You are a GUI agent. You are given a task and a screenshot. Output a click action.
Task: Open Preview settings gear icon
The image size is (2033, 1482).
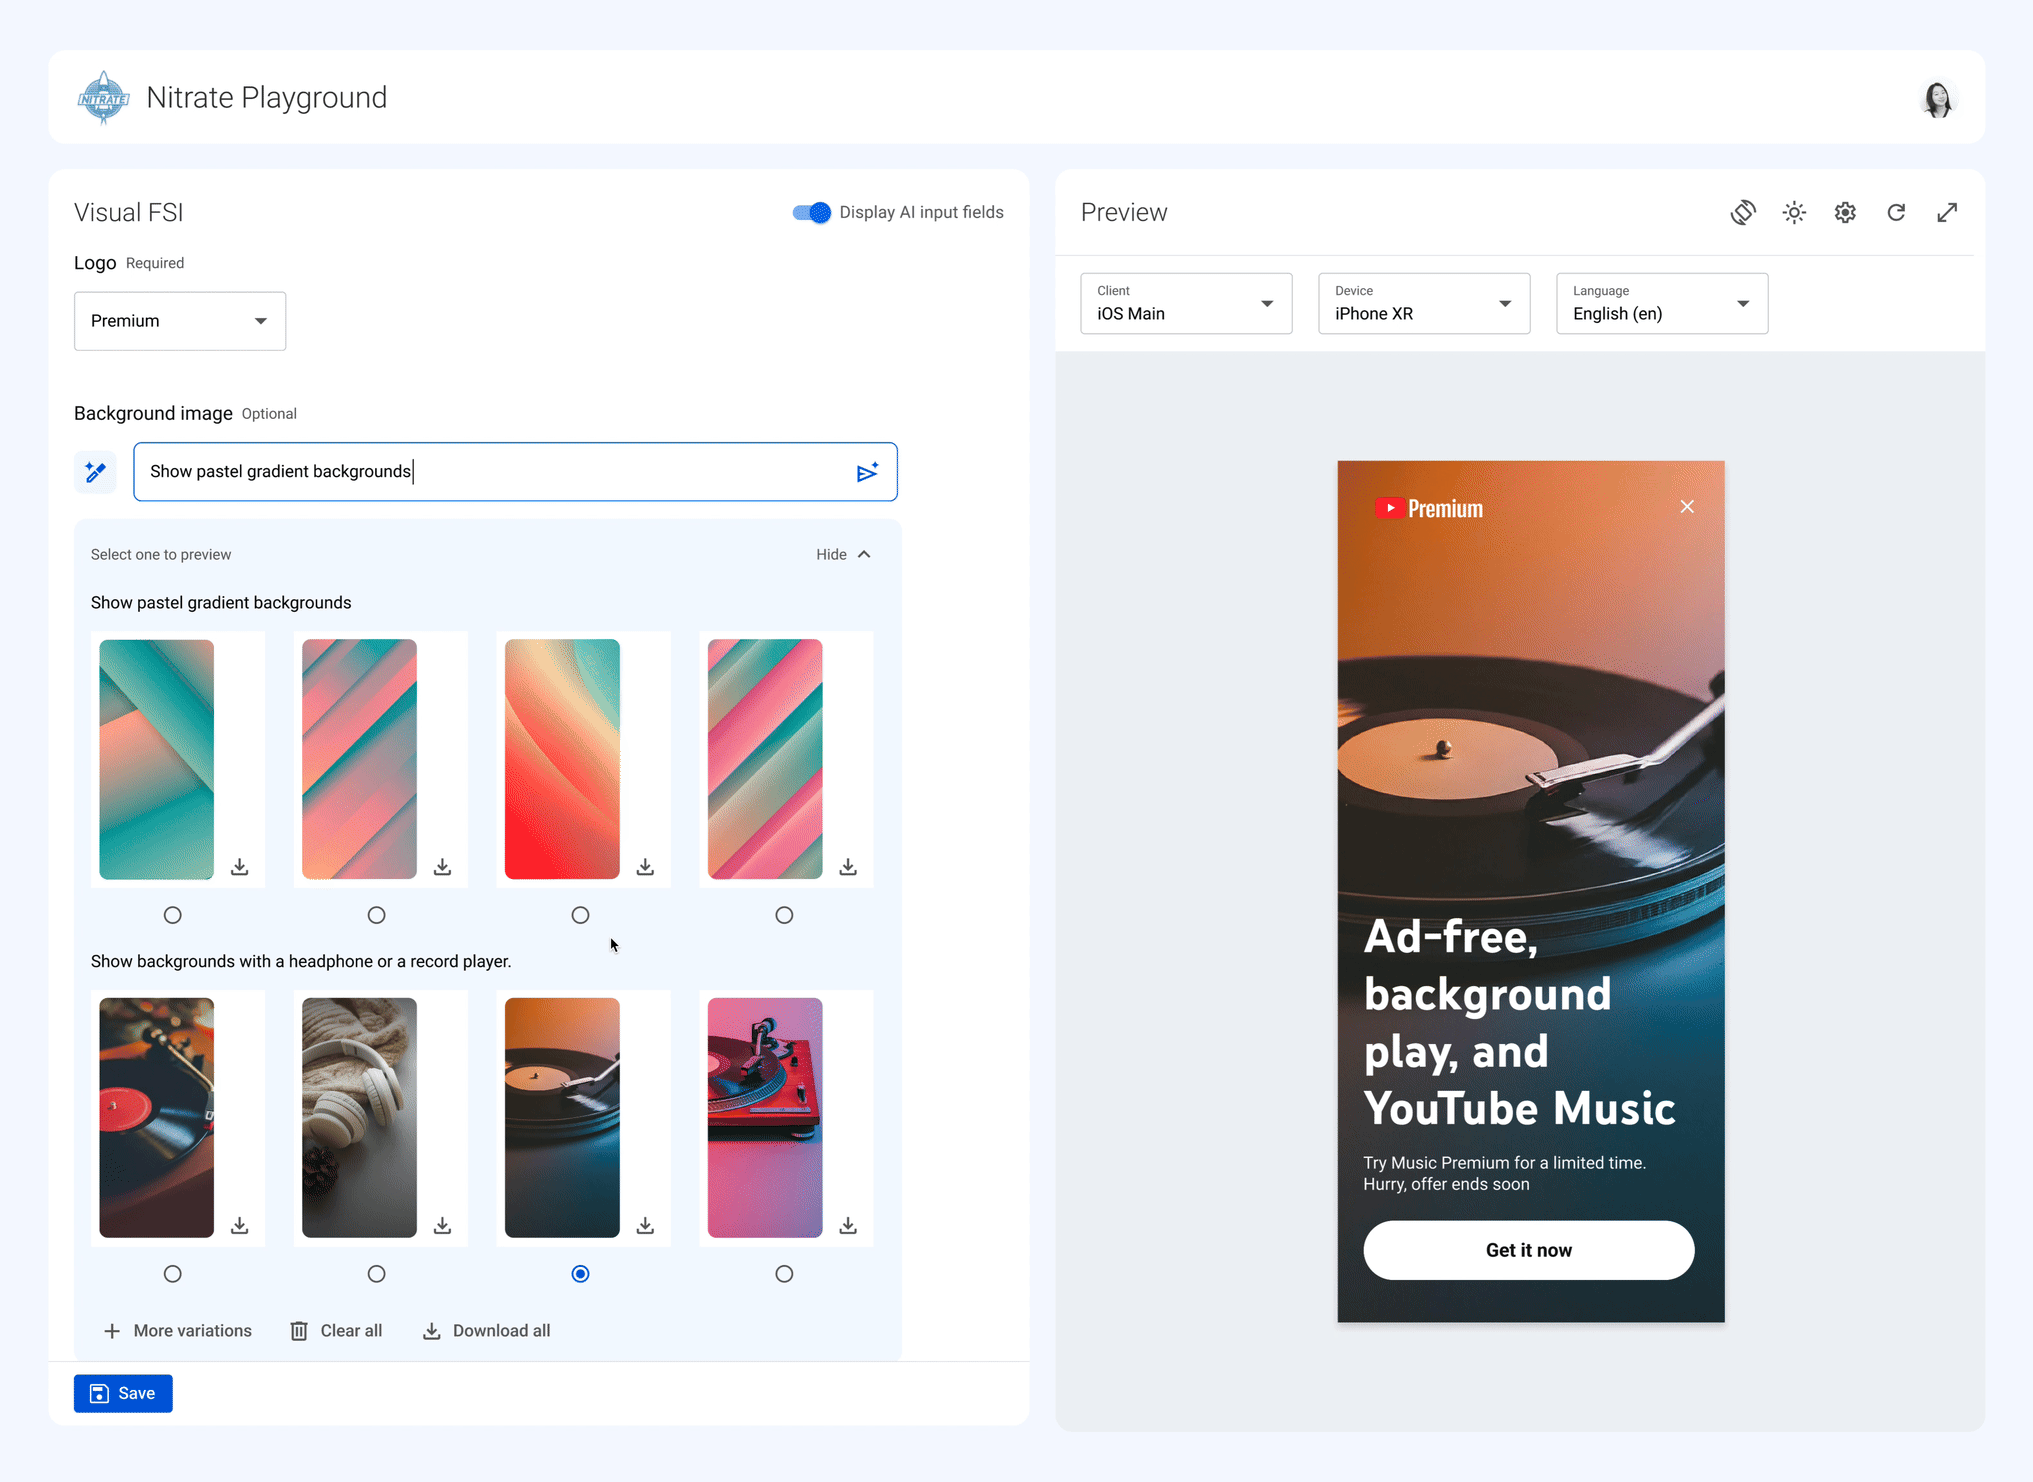tap(1845, 212)
